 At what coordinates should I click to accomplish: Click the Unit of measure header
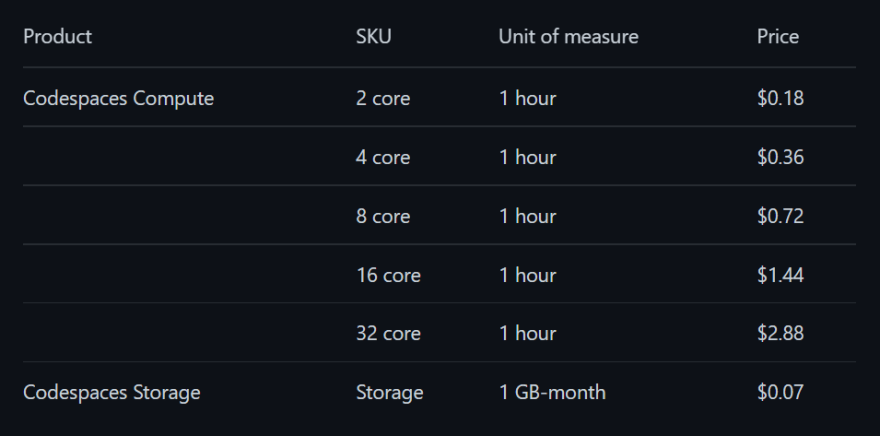click(x=569, y=36)
